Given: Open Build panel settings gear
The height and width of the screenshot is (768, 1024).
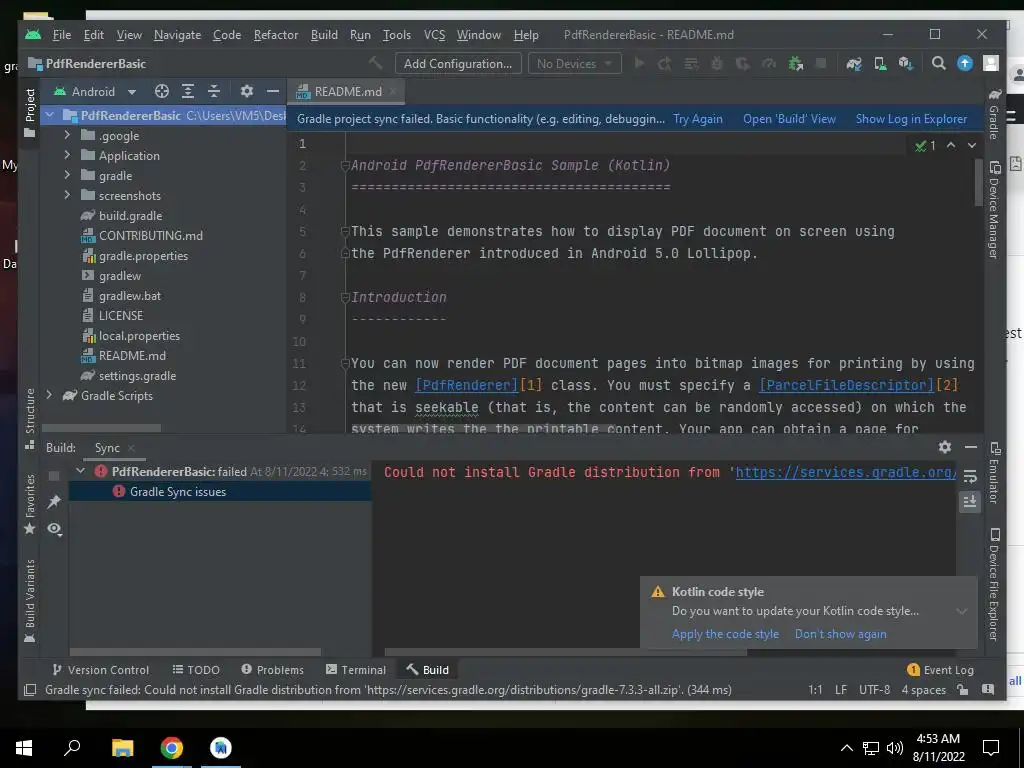Looking at the screenshot, I should coord(944,447).
